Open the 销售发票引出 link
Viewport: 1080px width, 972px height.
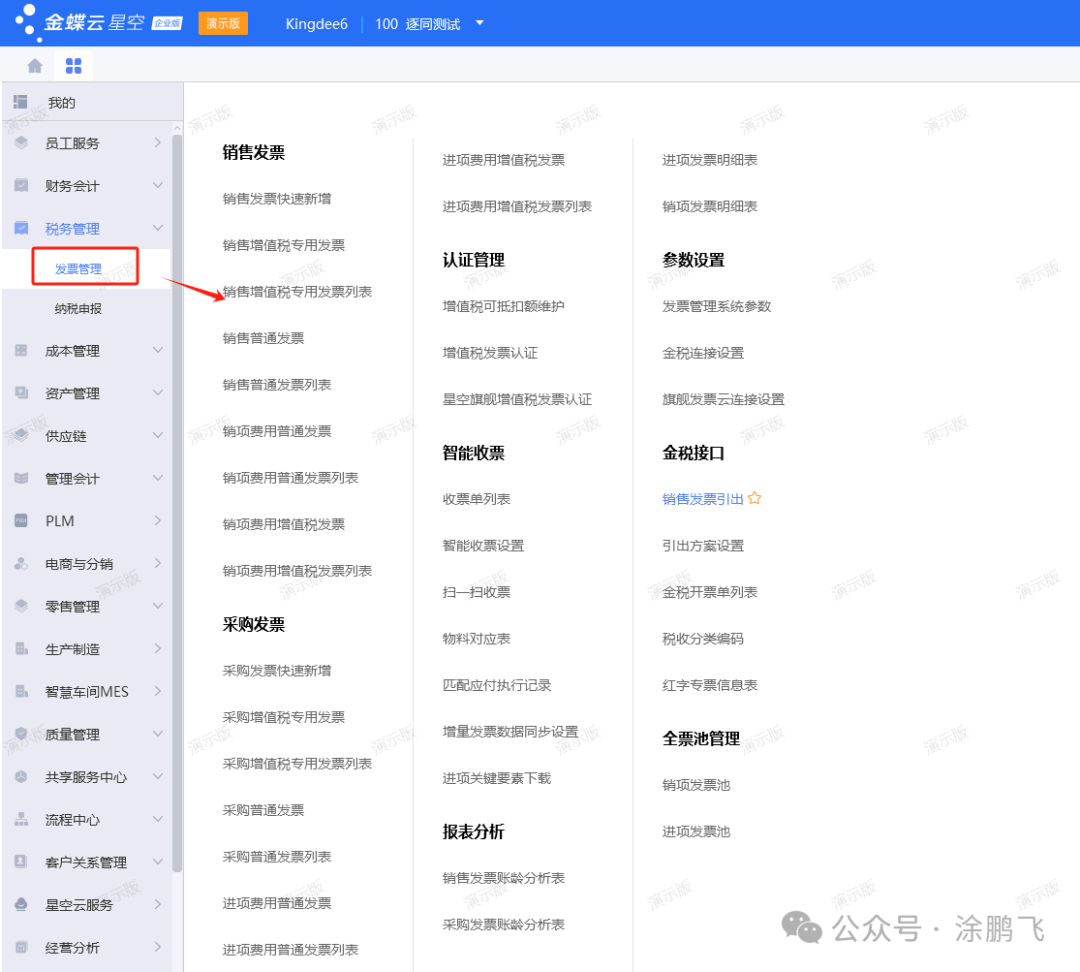tap(702, 499)
